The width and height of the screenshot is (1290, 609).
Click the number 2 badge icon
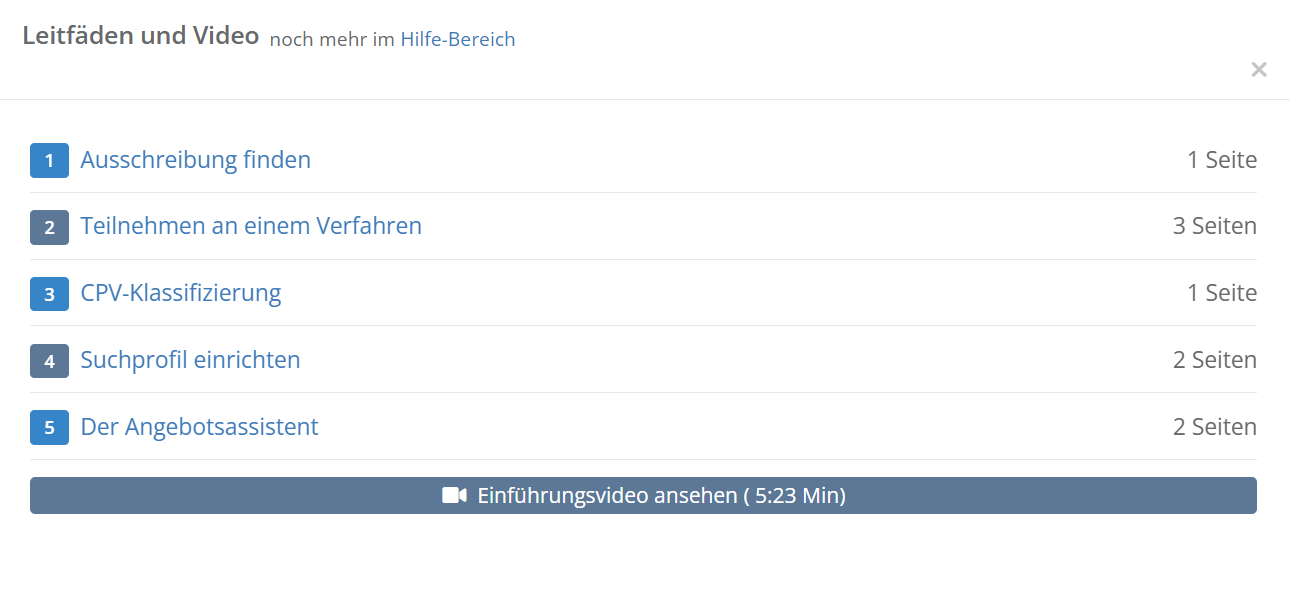point(49,227)
